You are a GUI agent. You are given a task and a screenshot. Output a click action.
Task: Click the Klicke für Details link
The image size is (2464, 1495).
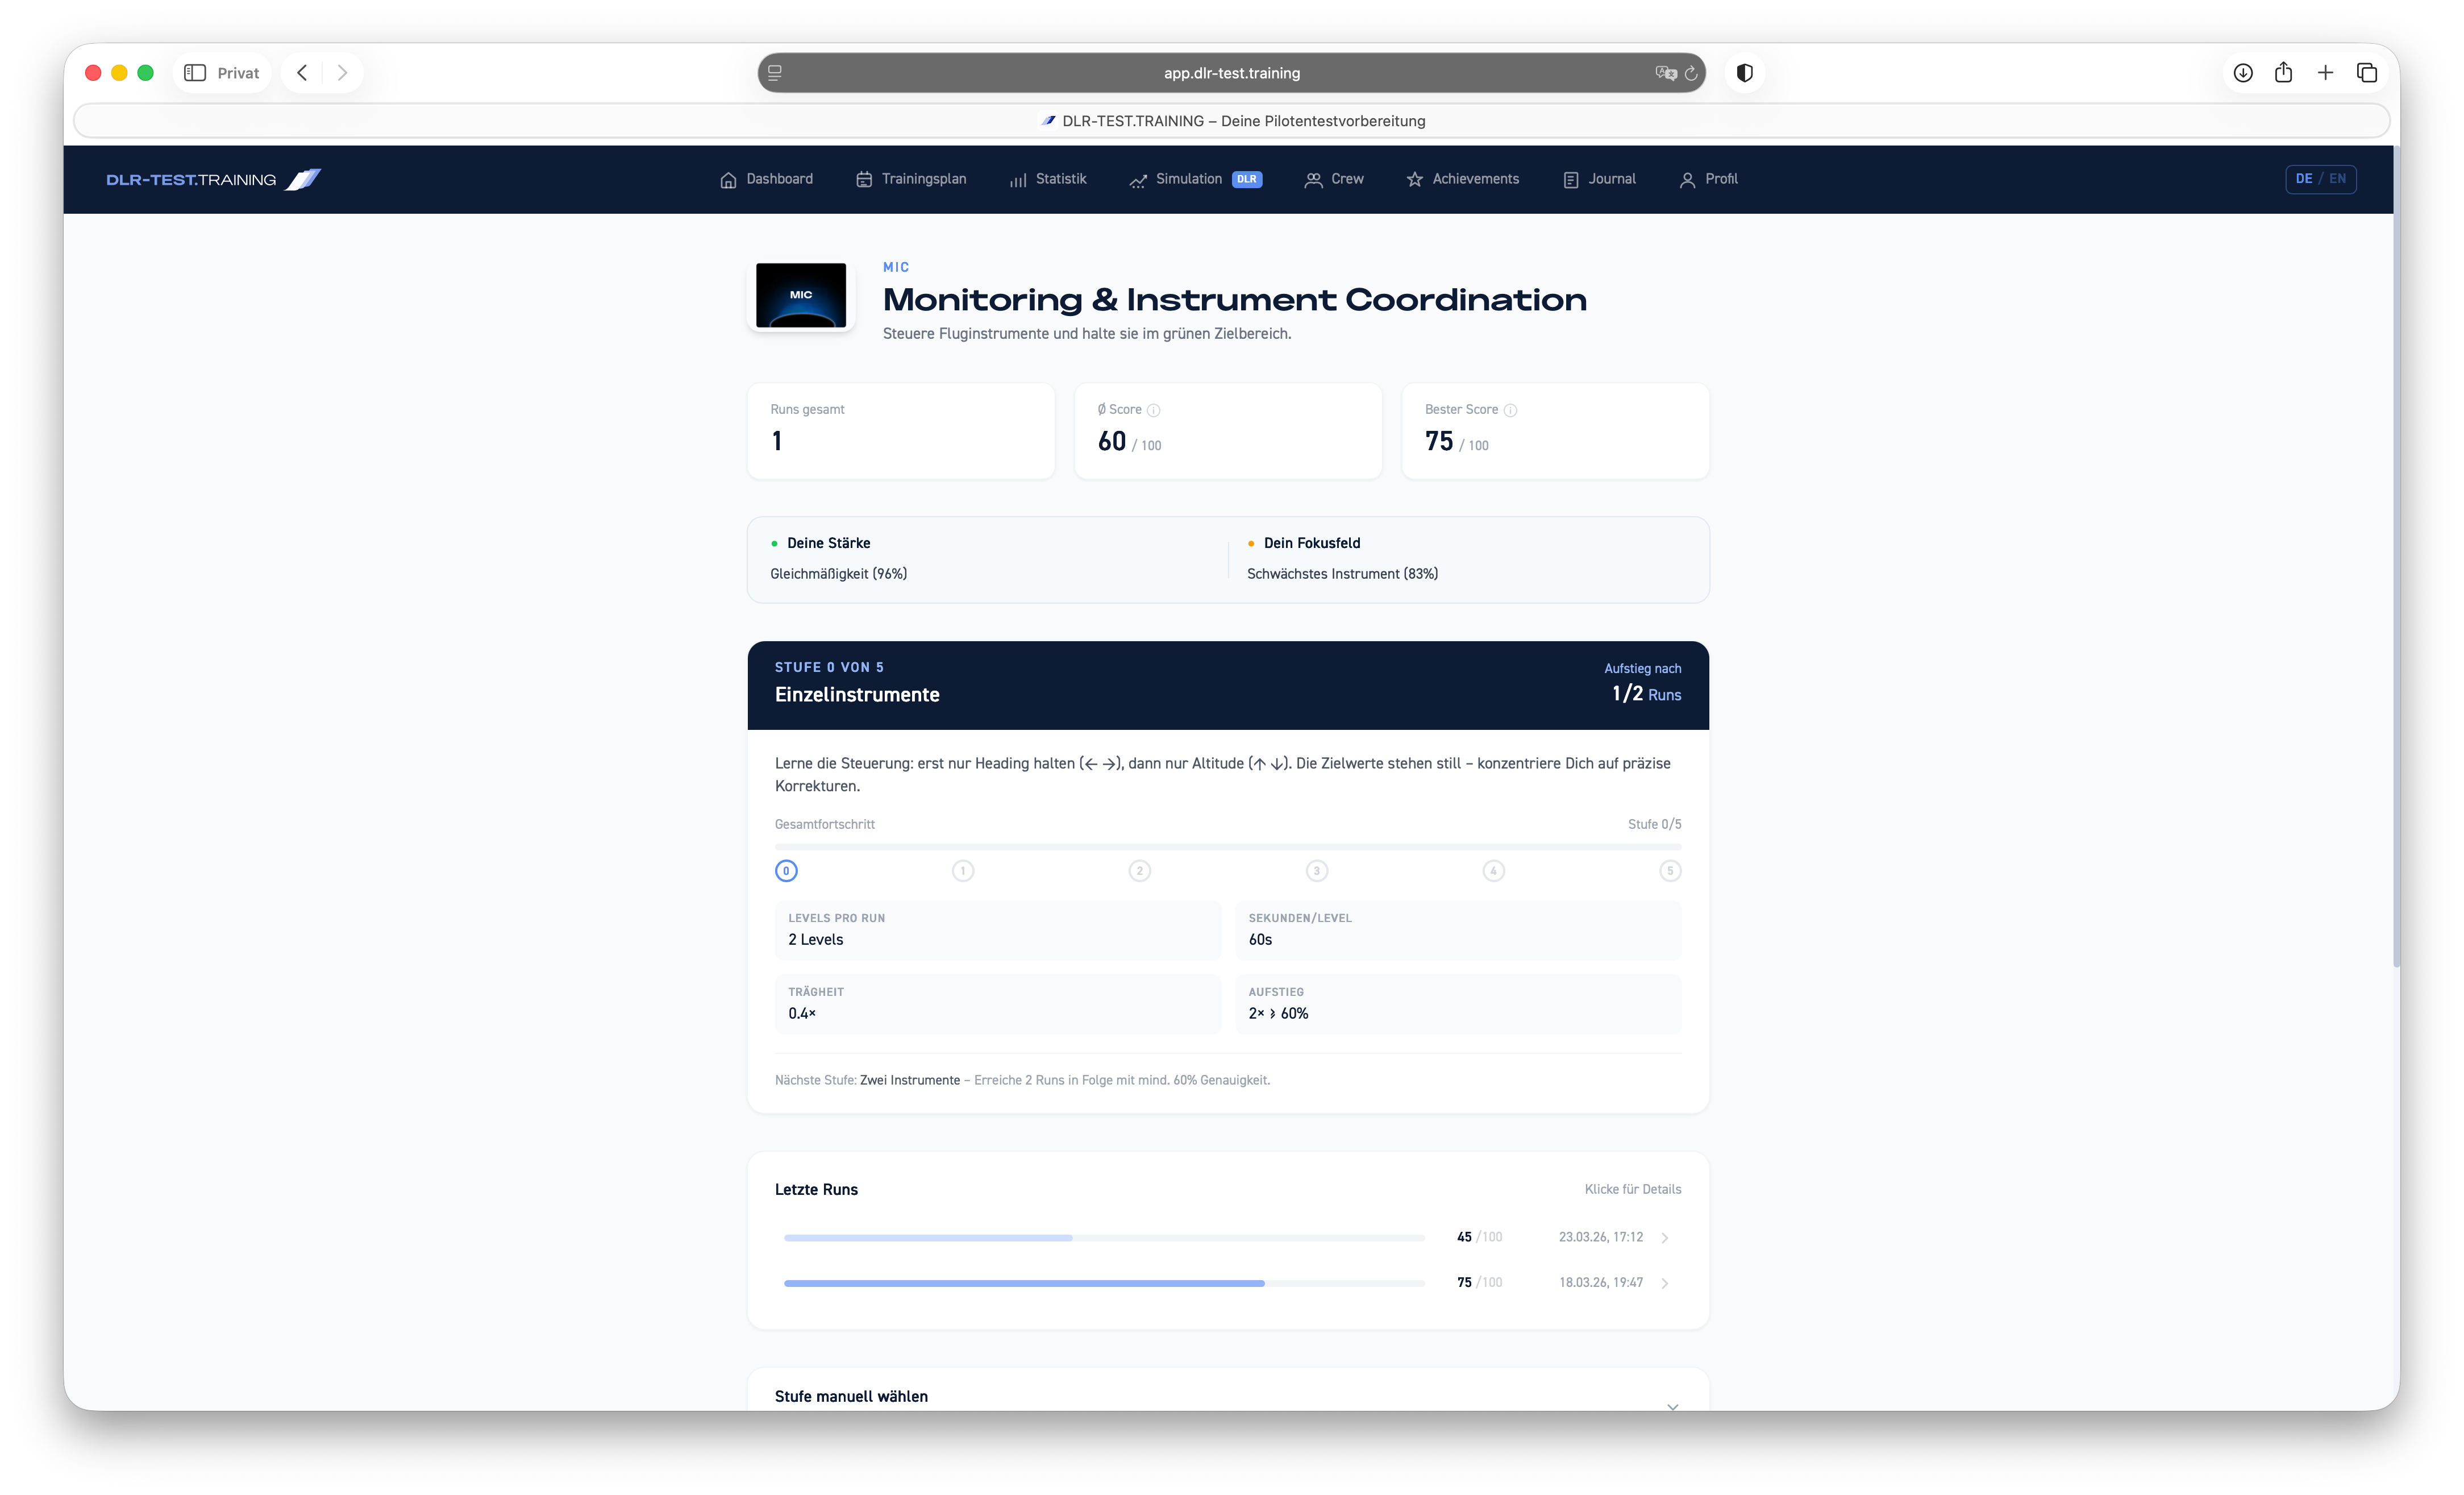[x=1632, y=1189]
